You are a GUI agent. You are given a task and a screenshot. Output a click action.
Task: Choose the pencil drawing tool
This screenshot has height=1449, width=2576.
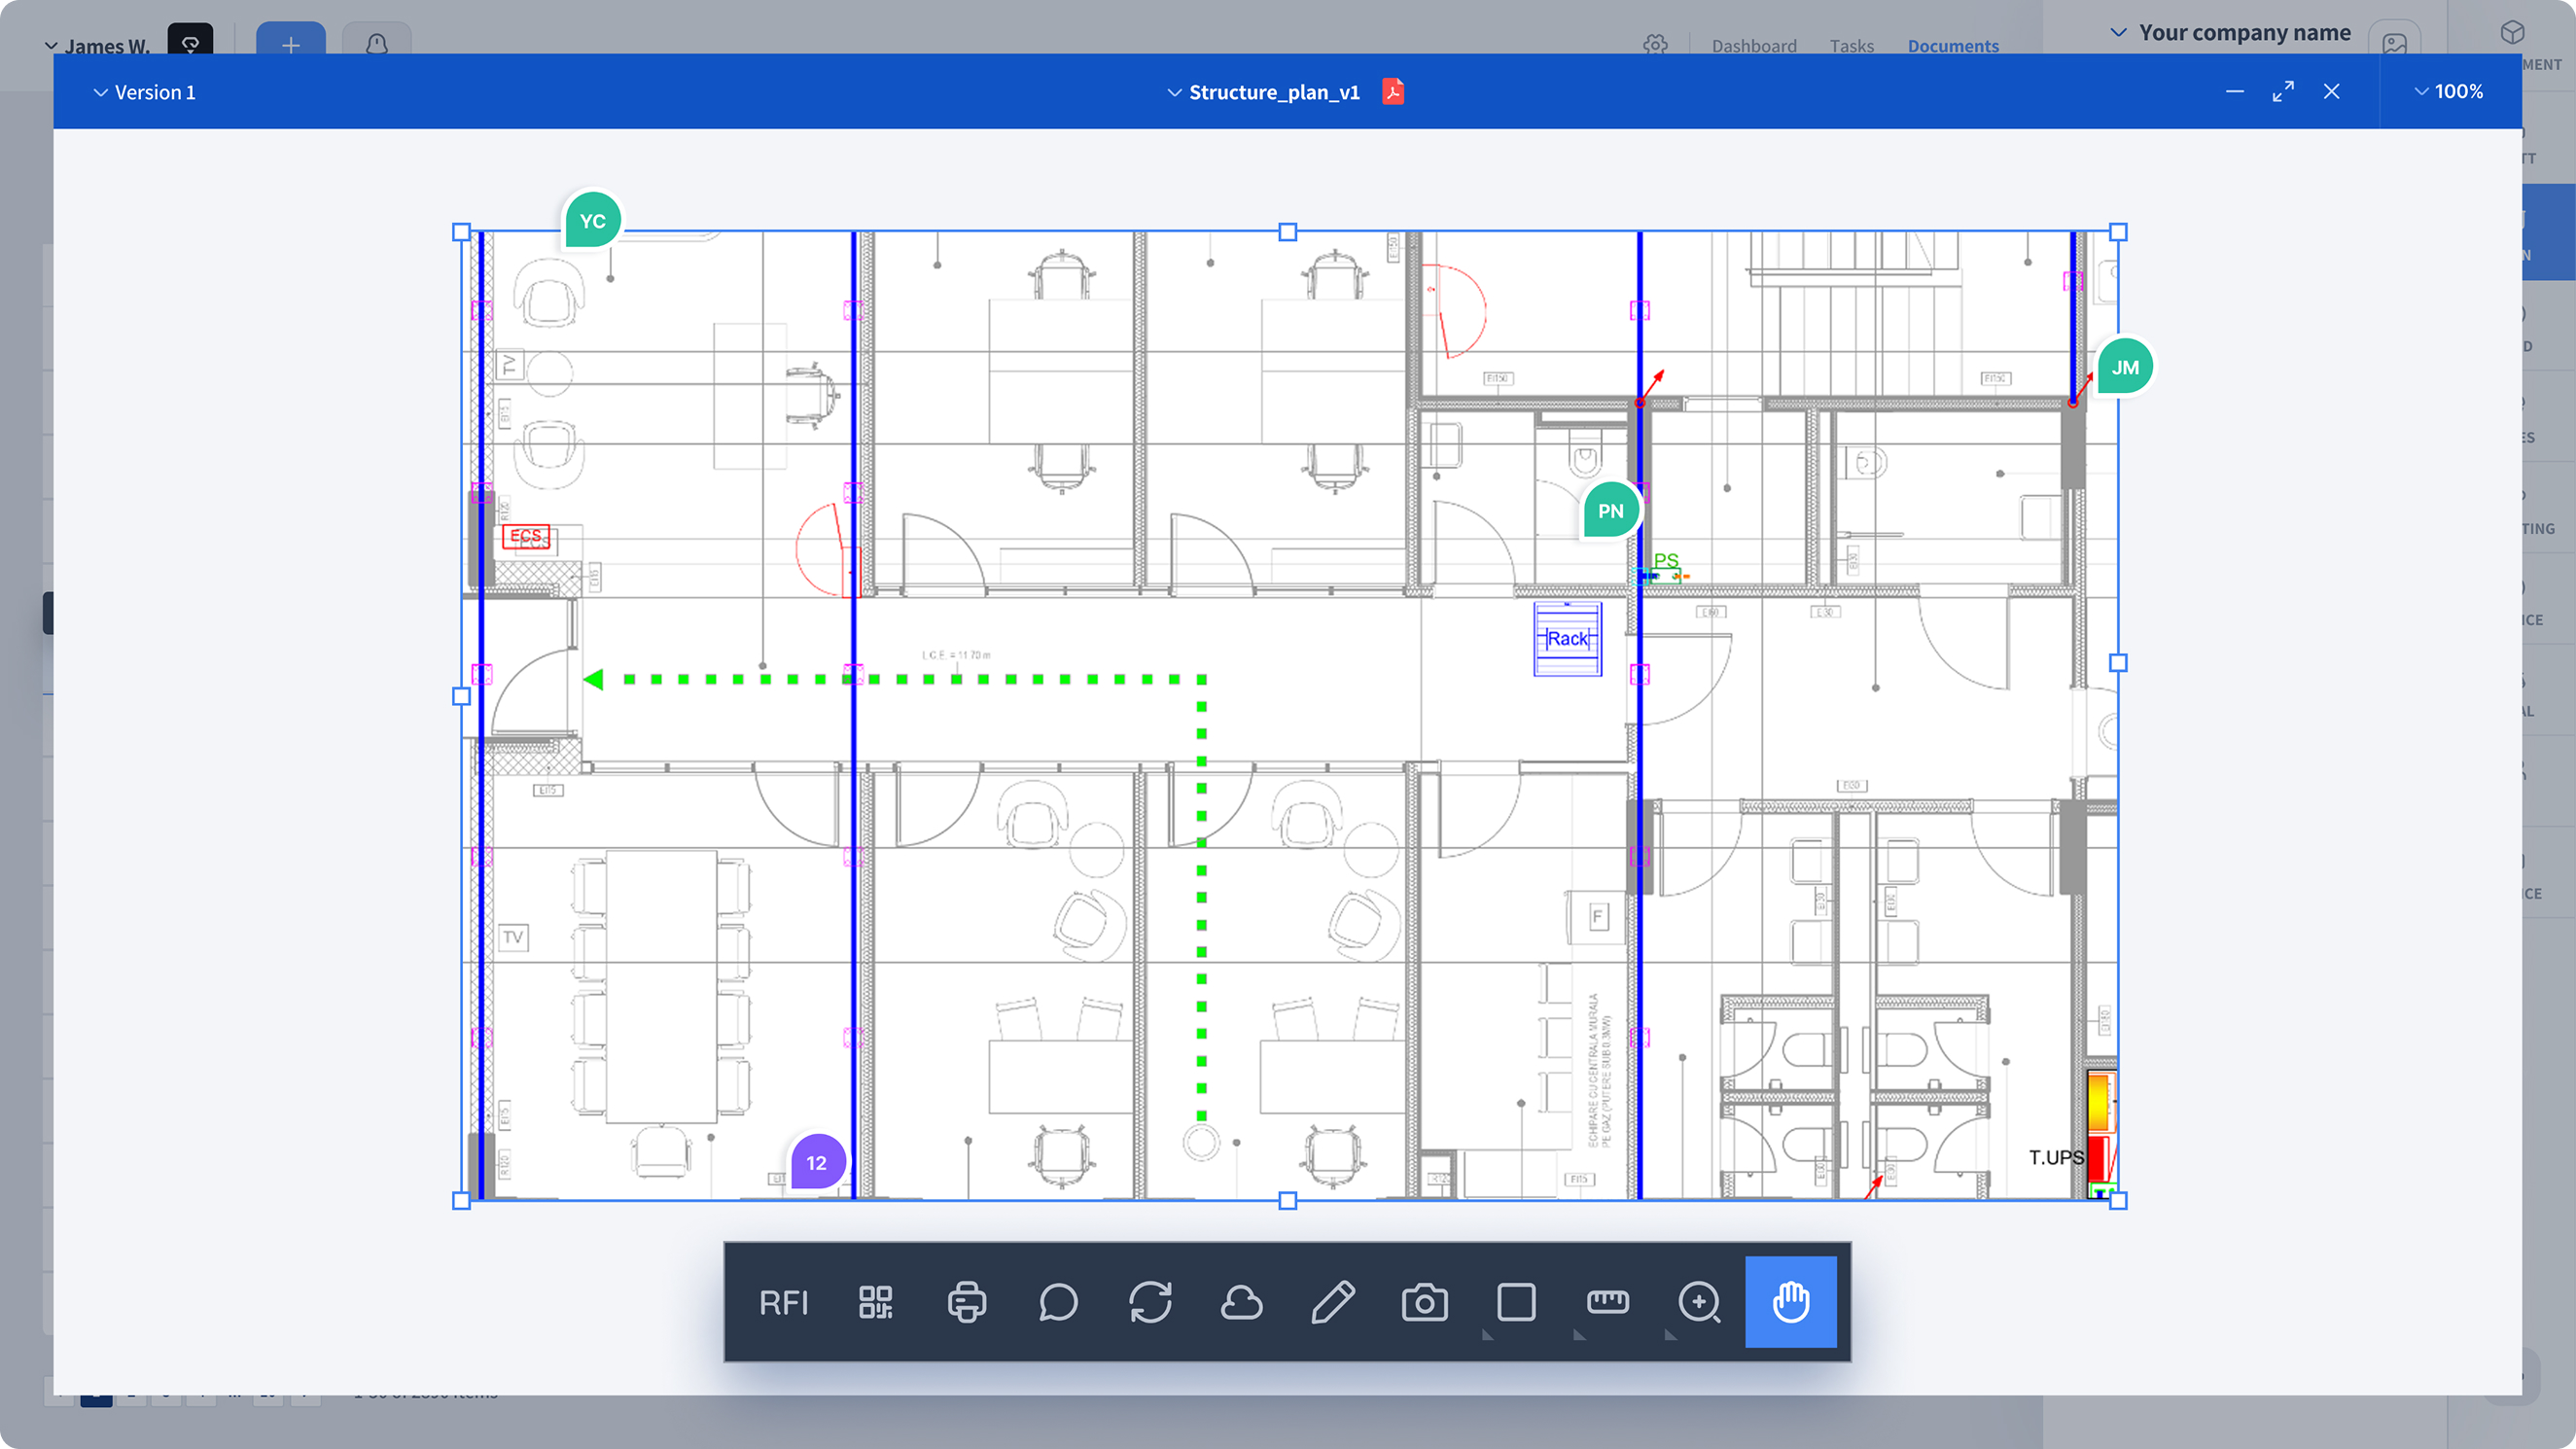pyautogui.click(x=1333, y=1302)
